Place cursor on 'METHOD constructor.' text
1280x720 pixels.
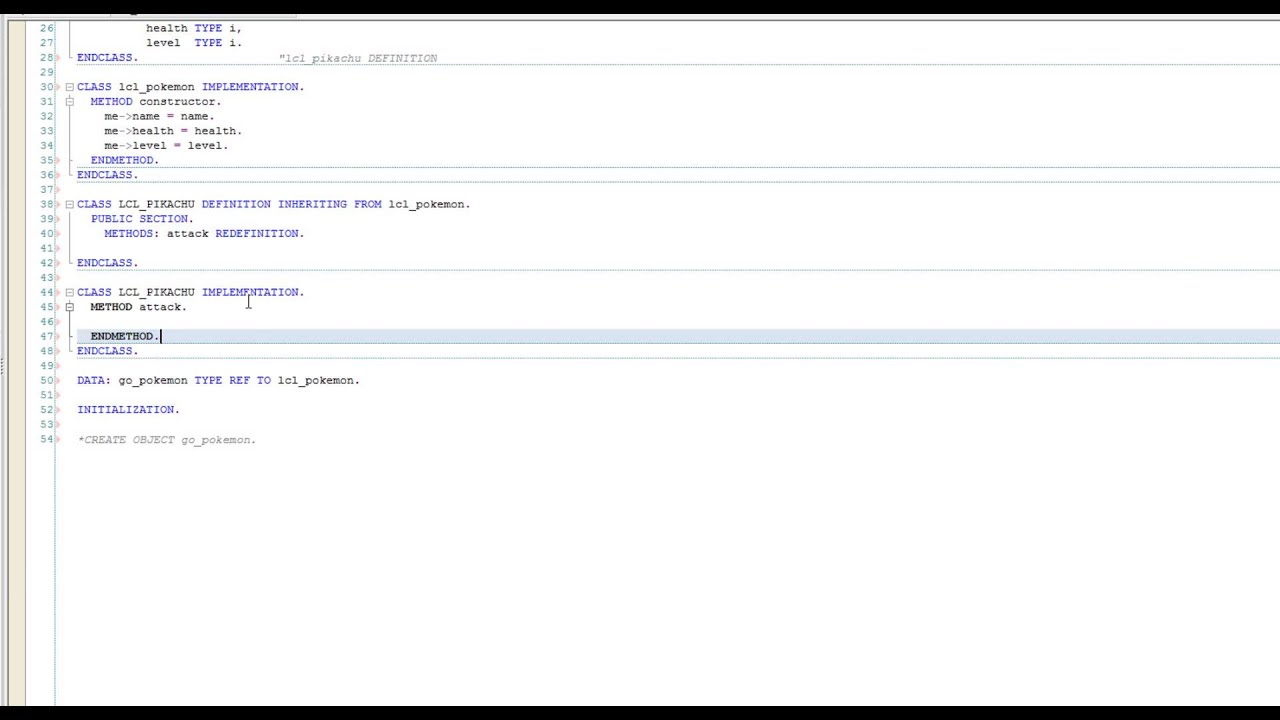[x=155, y=101]
